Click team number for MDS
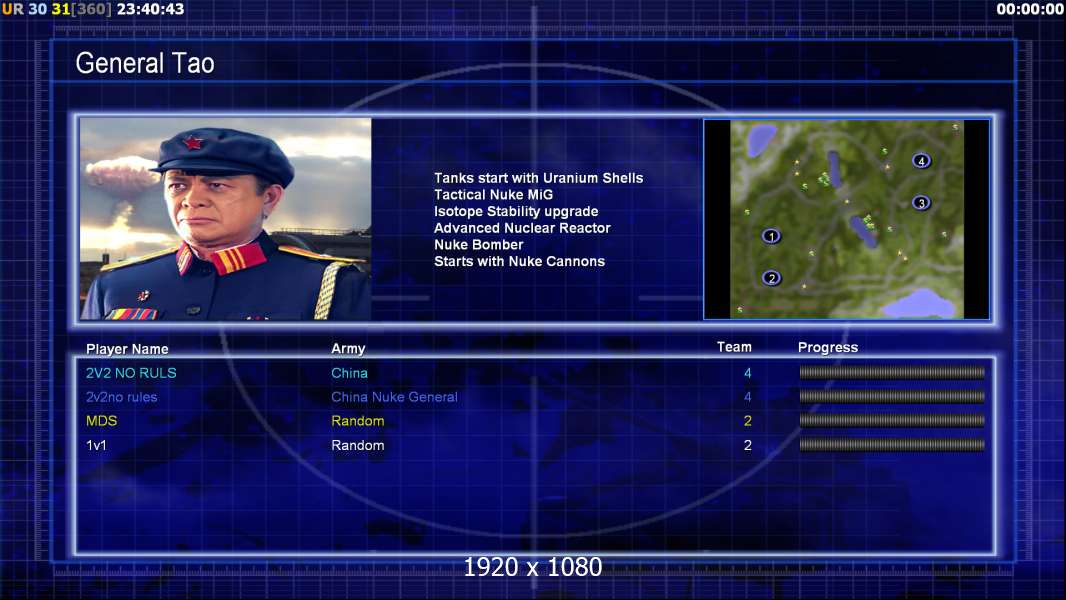 pyautogui.click(x=748, y=421)
